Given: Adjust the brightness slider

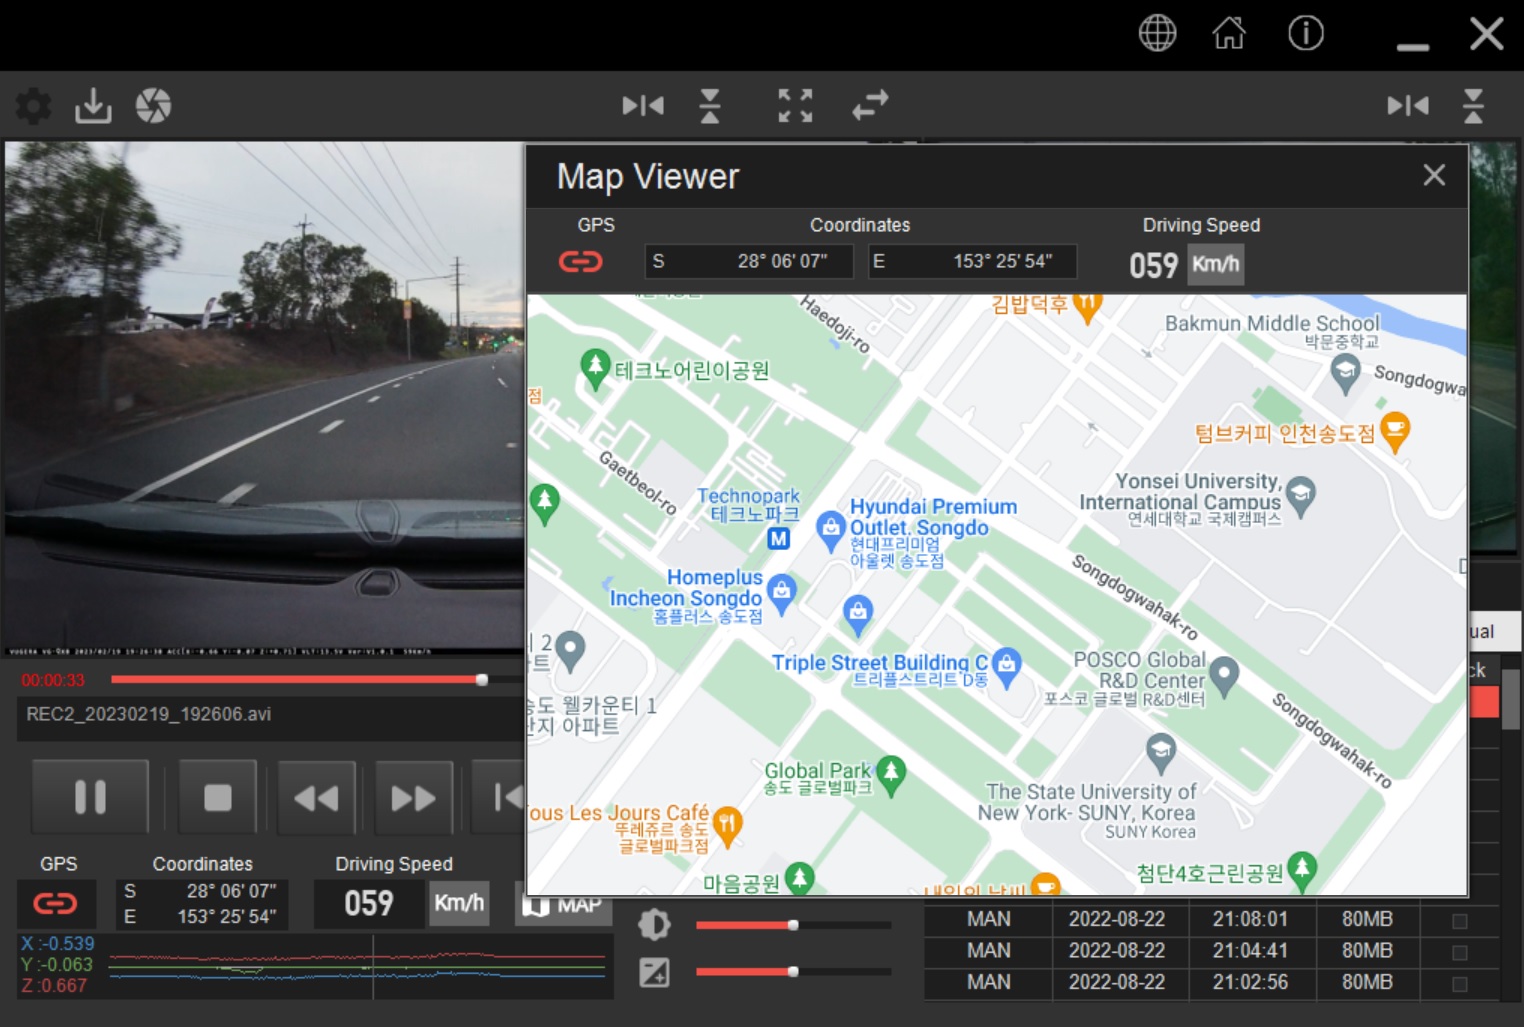Looking at the screenshot, I should click(x=793, y=925).
